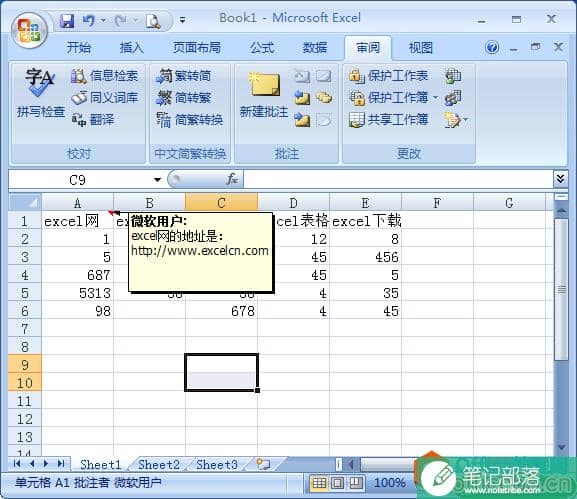Click previous sheet navigation arrow

[32, 464]
